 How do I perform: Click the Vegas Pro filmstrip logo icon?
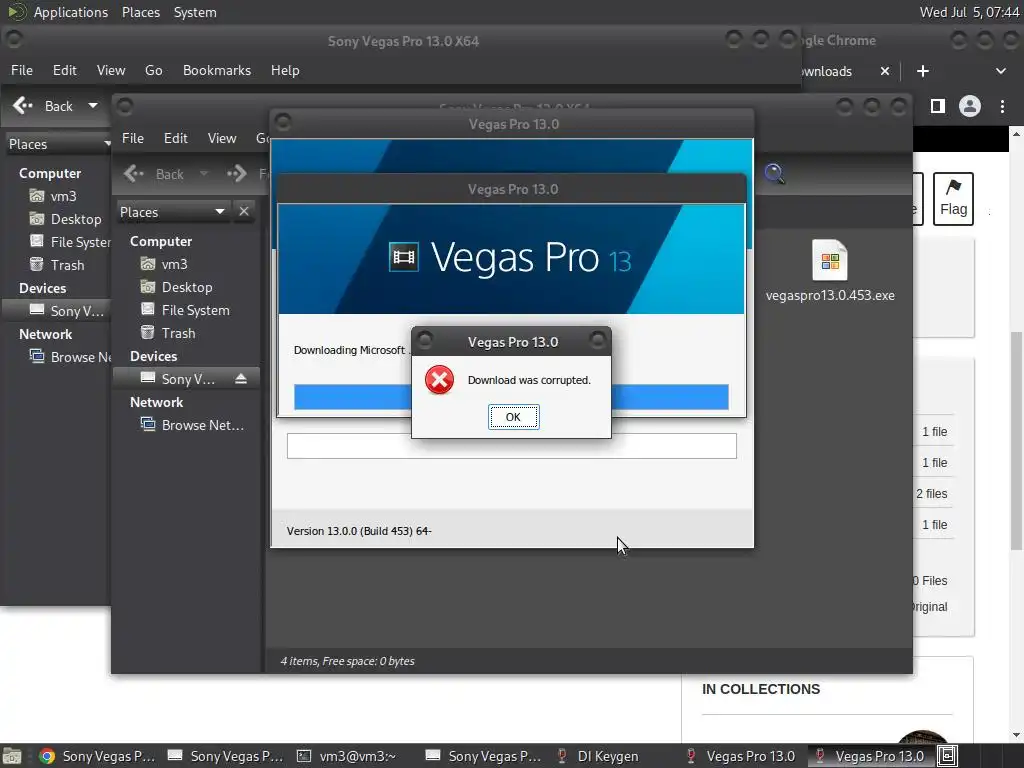click(x=404, y=257)
